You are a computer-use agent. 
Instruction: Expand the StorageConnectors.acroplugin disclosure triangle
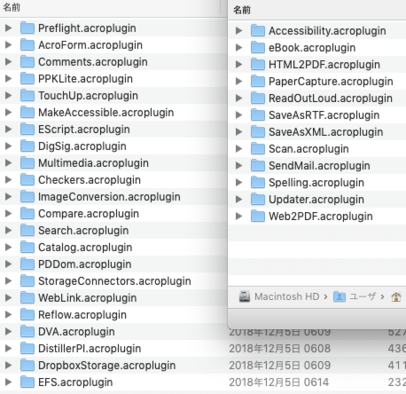pos(8,281)
